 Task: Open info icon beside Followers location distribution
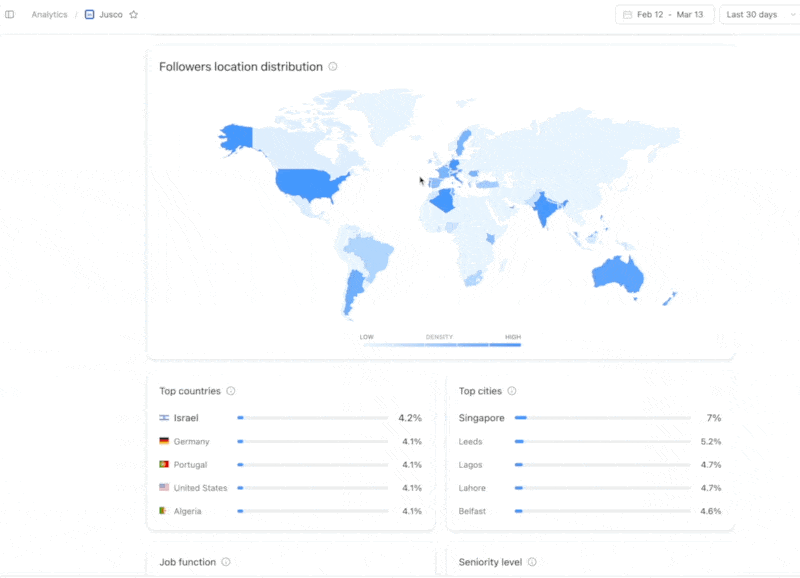[333, 67]
